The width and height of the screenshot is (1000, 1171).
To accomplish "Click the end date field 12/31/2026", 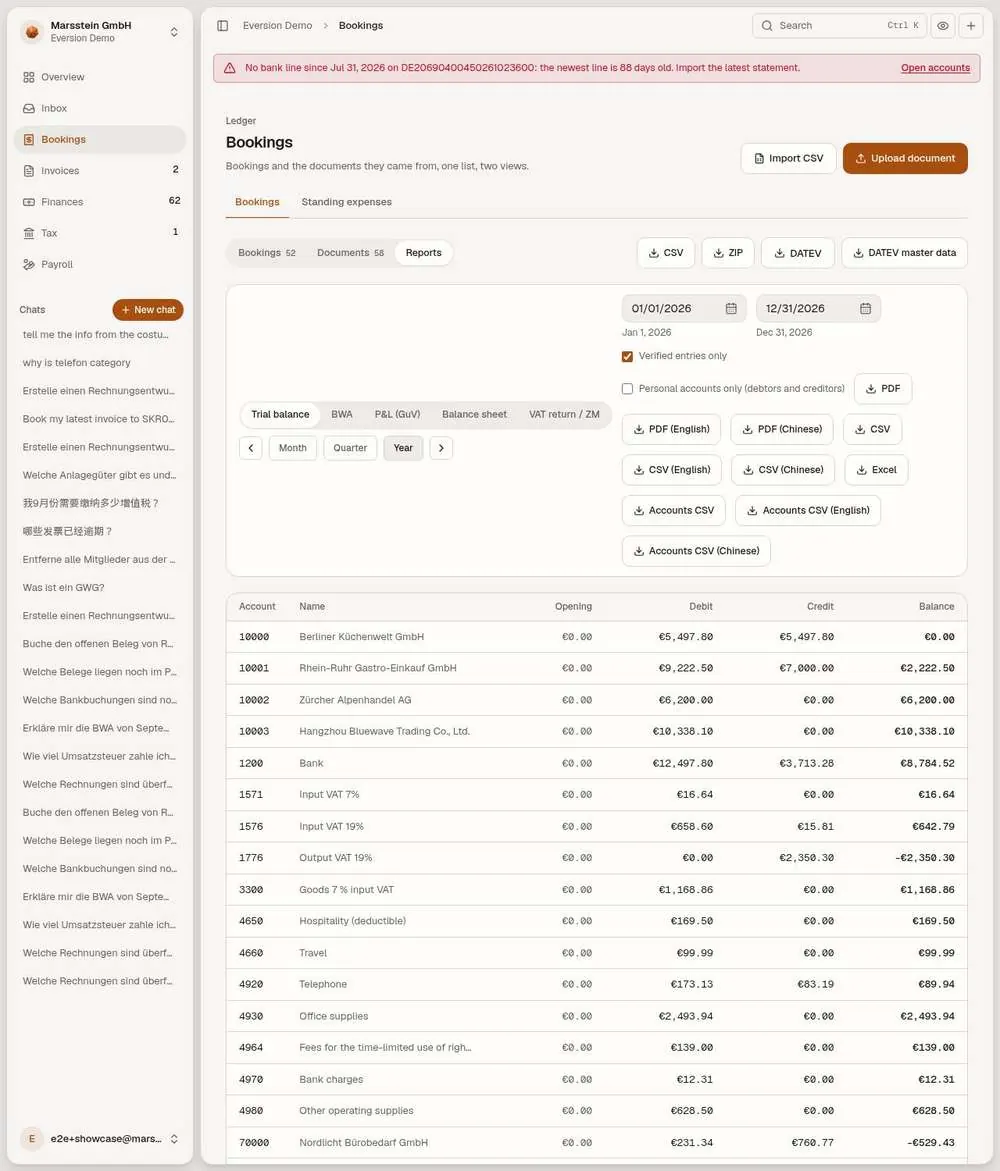I will tap(819, 308).
